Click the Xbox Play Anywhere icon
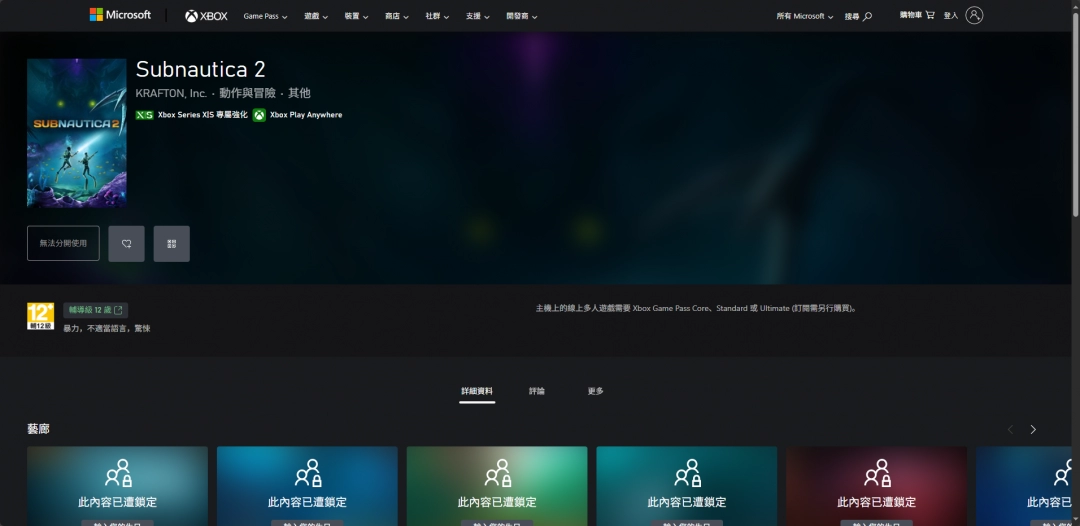 pyautogui.click(x=259, y=115)
